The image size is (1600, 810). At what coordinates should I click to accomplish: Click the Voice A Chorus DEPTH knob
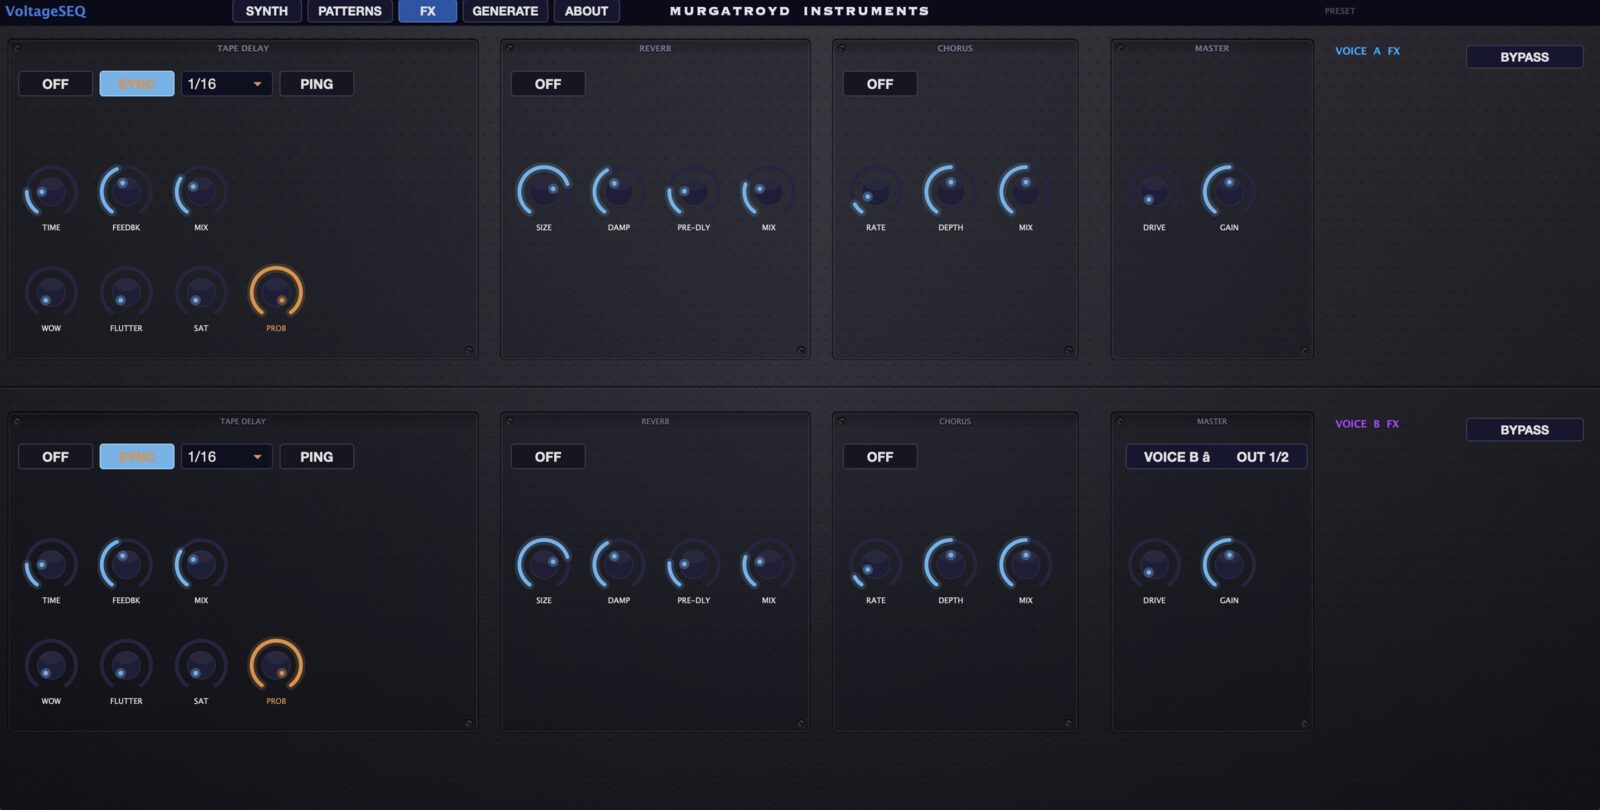pos(950,191)
